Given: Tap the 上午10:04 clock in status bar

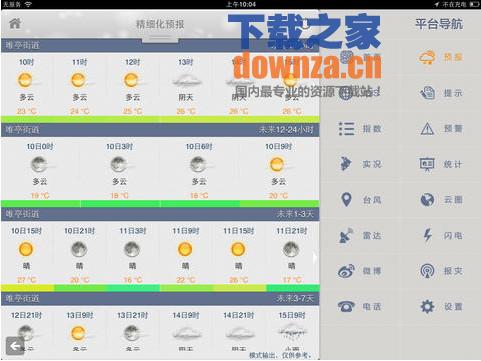Looking at the screenshot, I should point(241,4).
